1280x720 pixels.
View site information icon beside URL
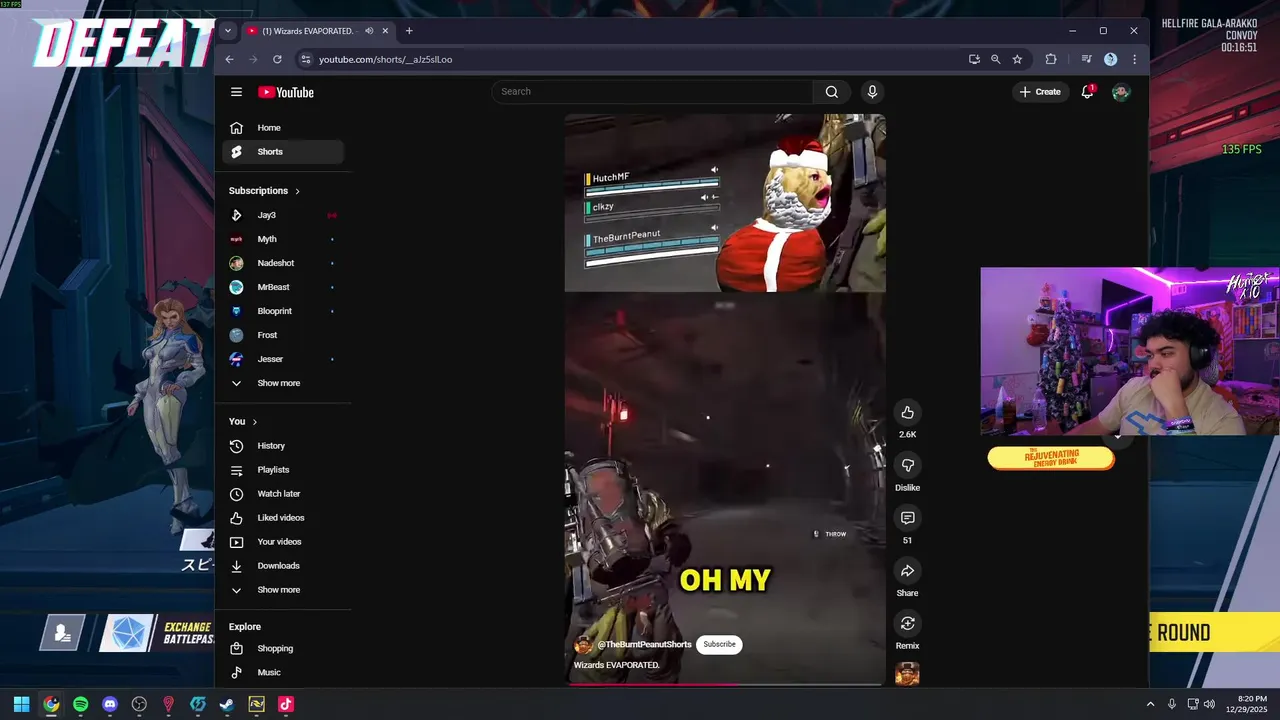(x=306, y=59)
